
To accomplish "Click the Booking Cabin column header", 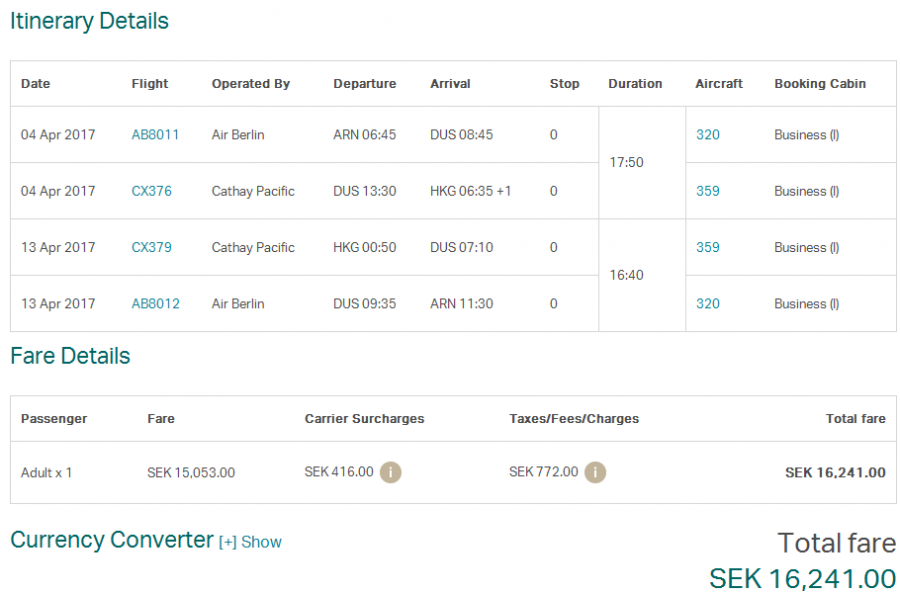I will pyautogui.click(x=820, y=84).
